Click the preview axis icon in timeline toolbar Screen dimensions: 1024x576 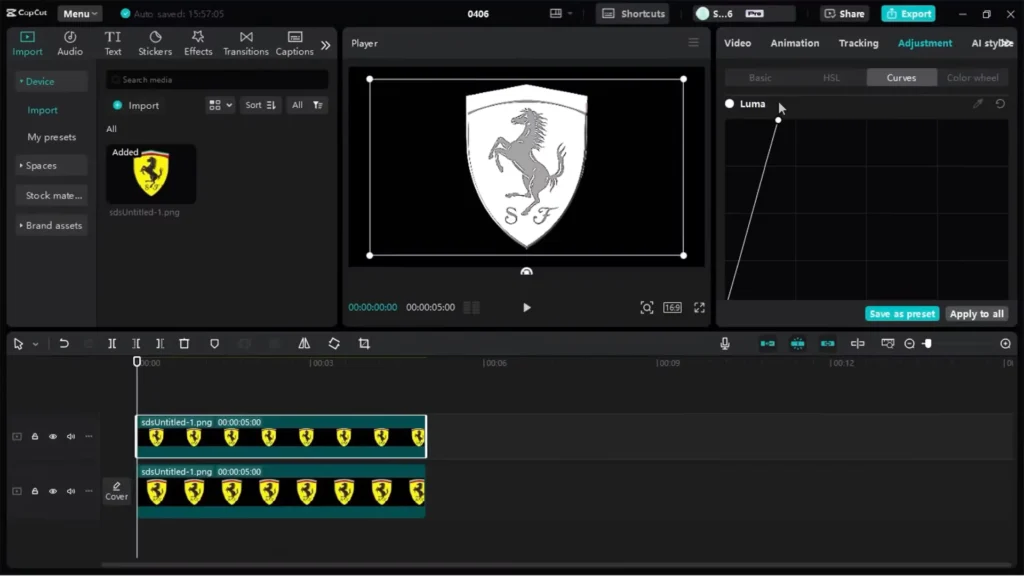857,344
